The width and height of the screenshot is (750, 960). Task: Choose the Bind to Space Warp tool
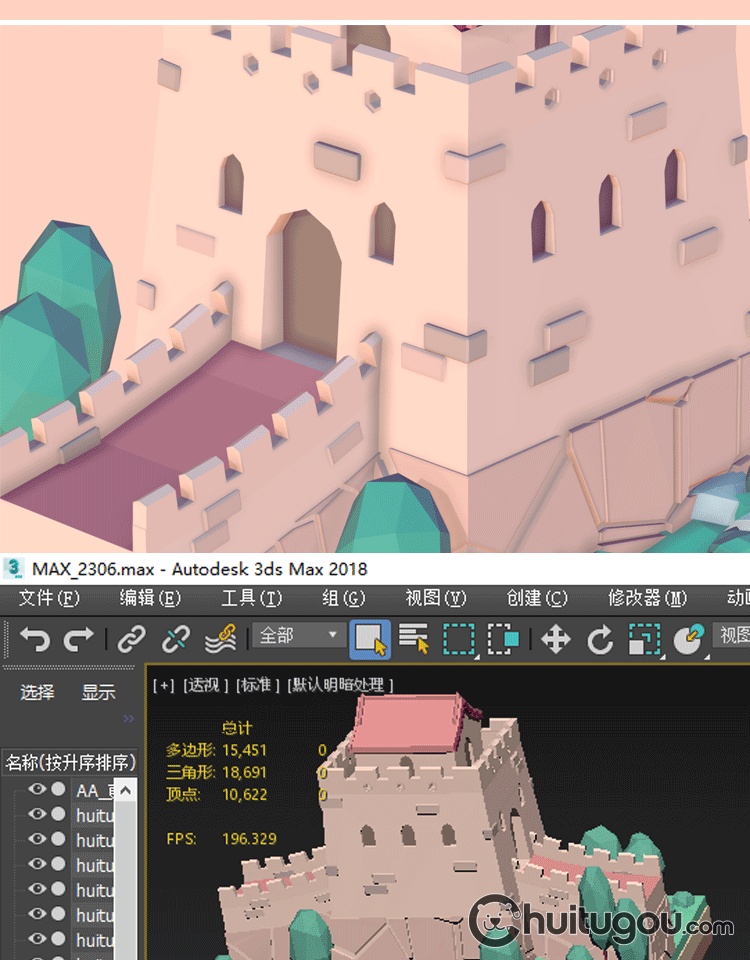tap(220, 640)
